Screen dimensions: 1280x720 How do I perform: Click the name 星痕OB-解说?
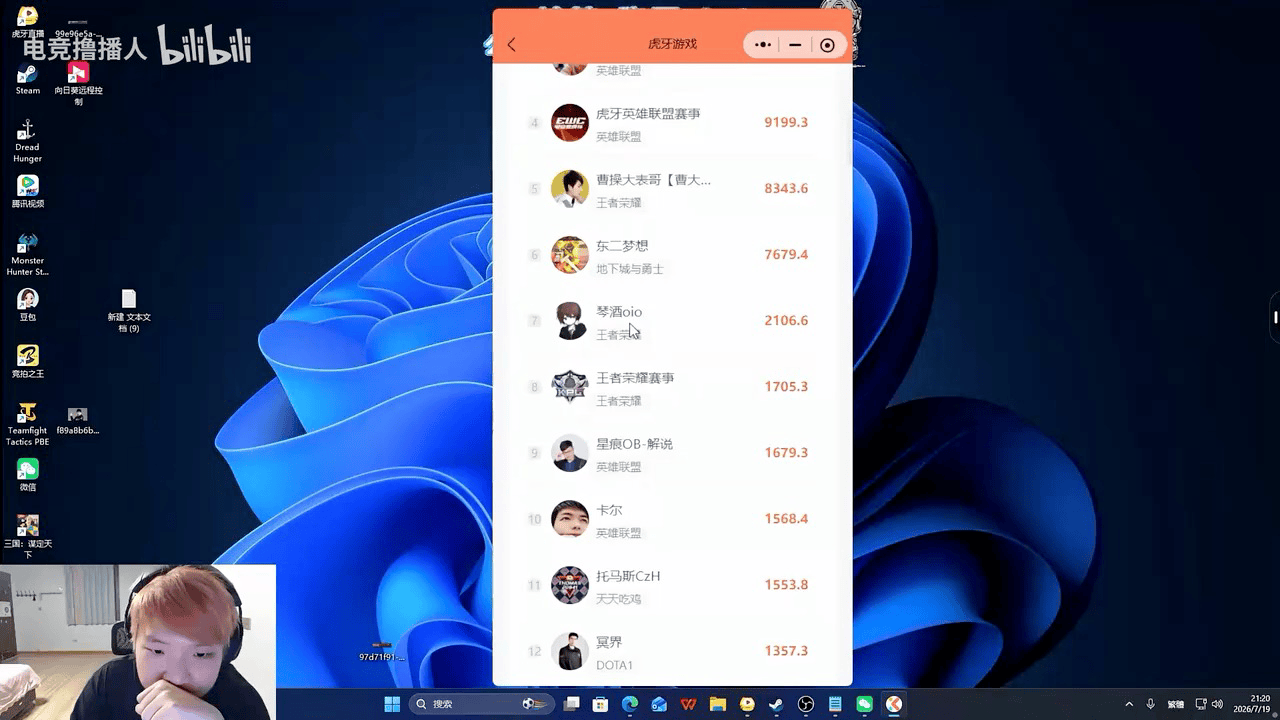[634, 444]
